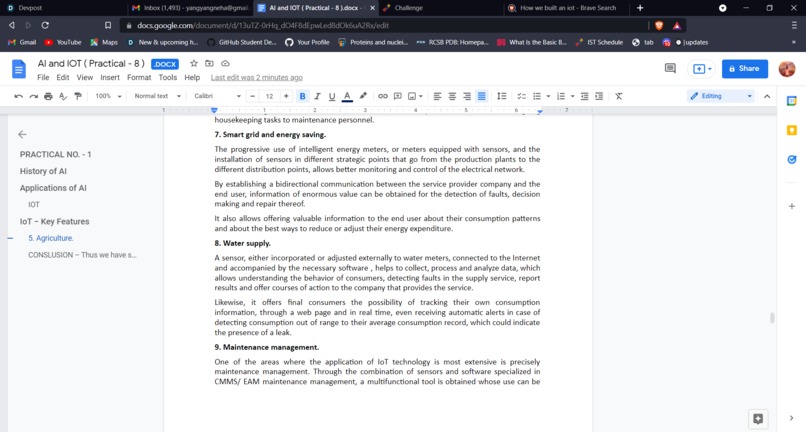Jump to History of AI in outline
The width and height of the screenshot is (806, 432).
[43, 171]
